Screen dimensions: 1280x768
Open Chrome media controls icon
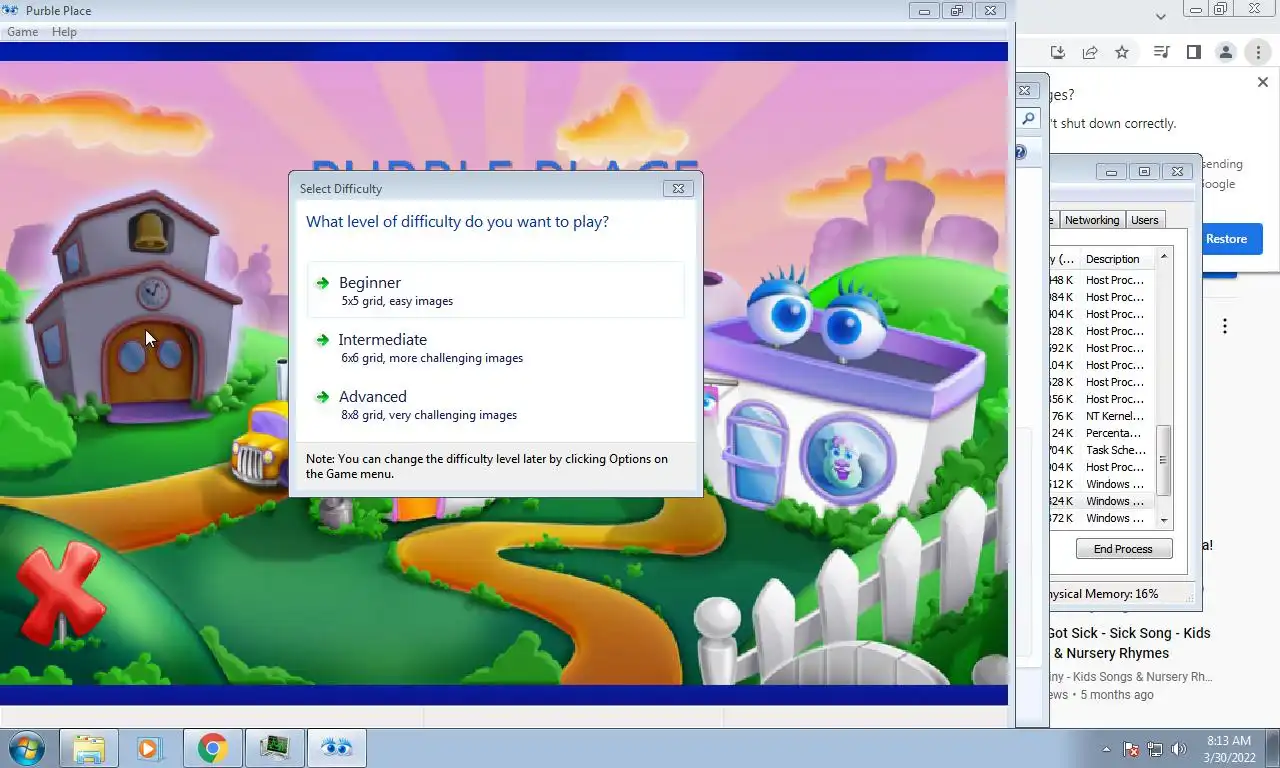point(1161,52)
